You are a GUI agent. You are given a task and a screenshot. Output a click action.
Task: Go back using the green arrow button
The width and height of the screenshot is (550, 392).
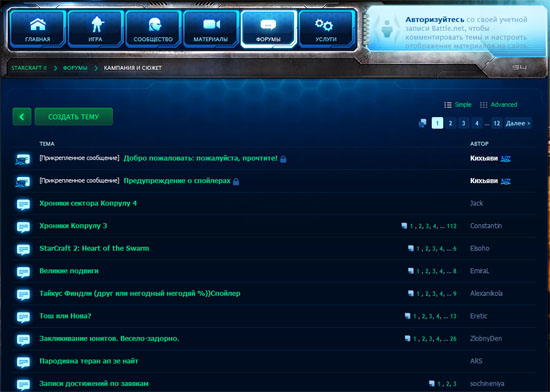pyautogui.click(x=22, y=117)
